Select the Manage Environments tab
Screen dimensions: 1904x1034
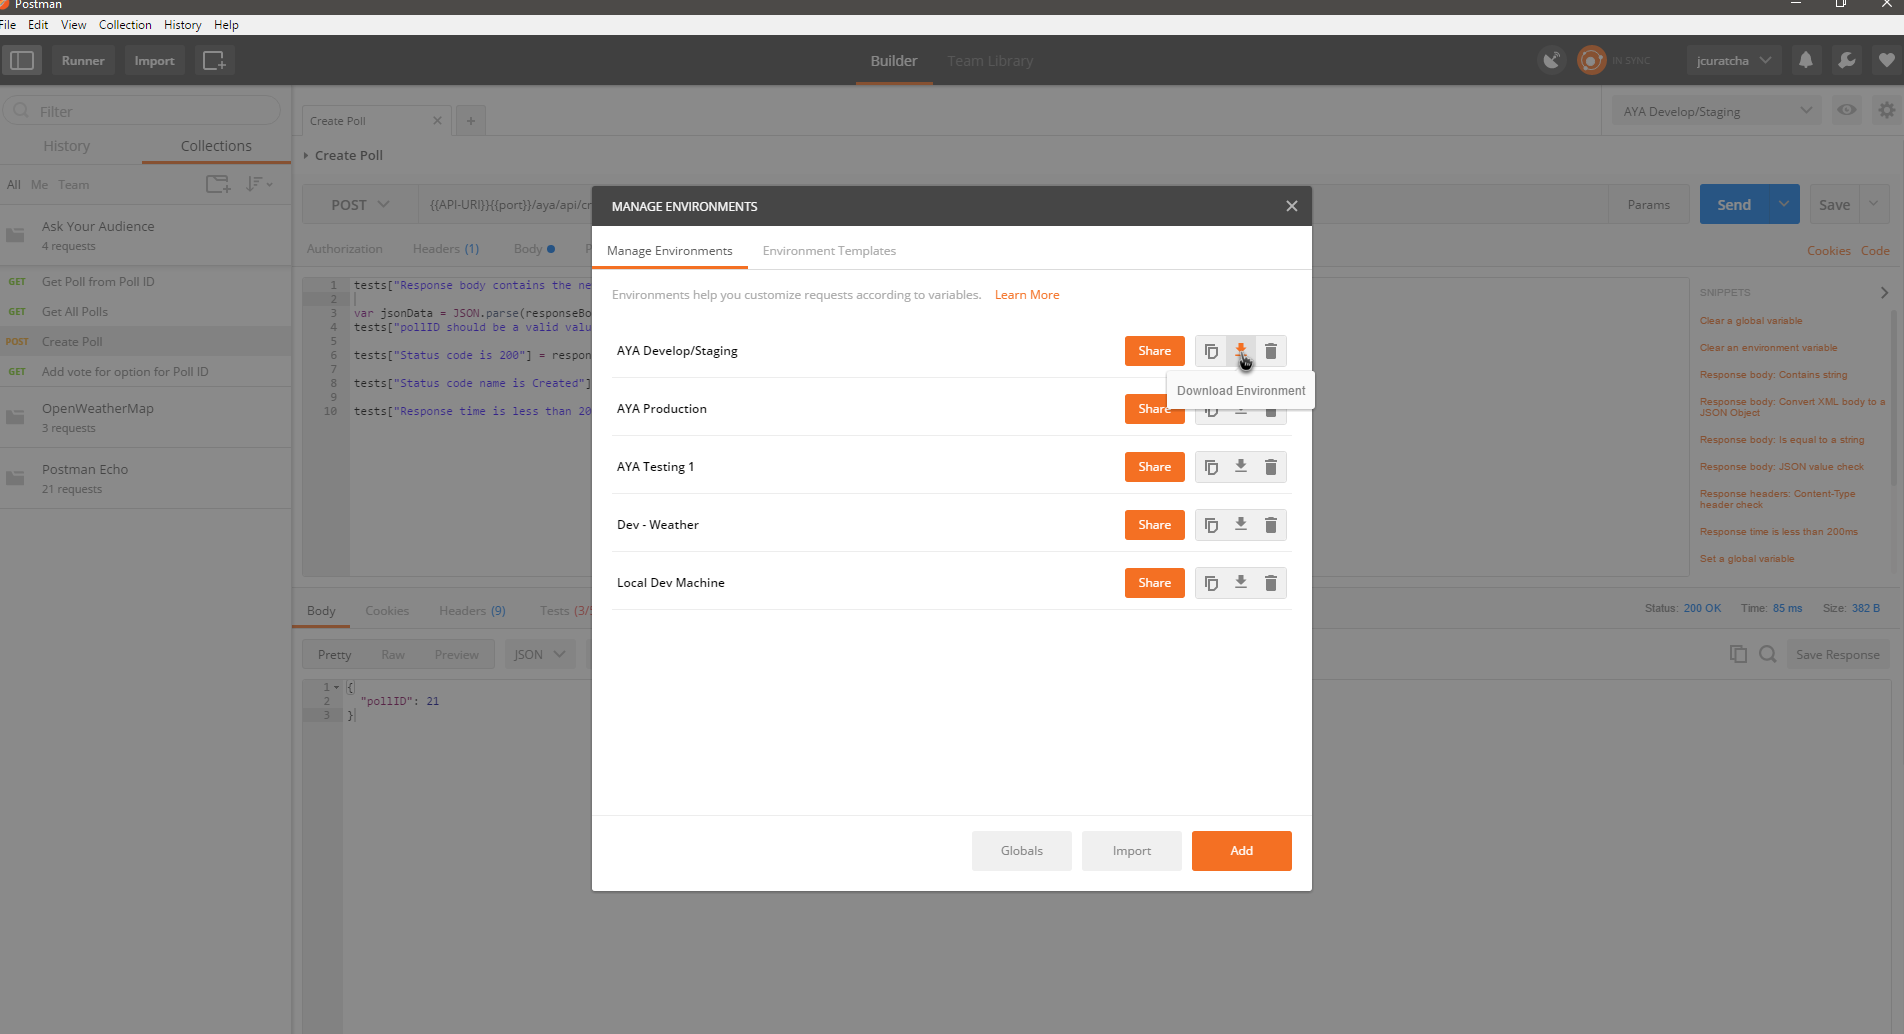tap(669, 251)
